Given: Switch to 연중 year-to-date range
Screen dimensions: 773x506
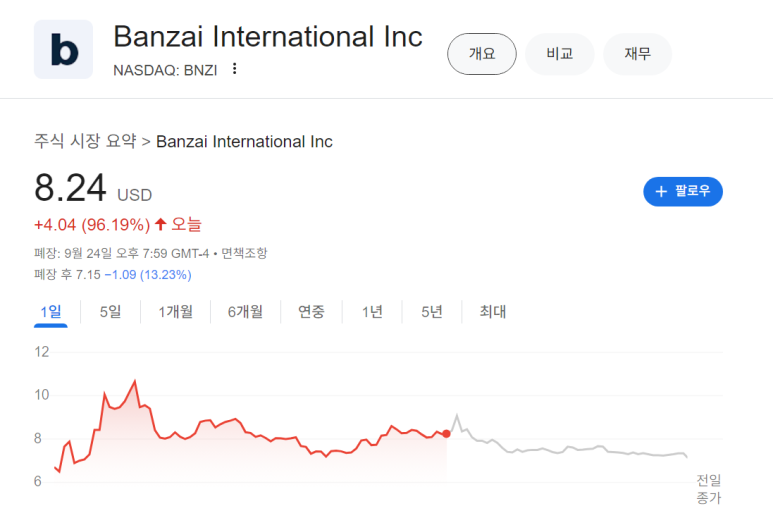Looking at the screenshot, I should click(311, 312).
